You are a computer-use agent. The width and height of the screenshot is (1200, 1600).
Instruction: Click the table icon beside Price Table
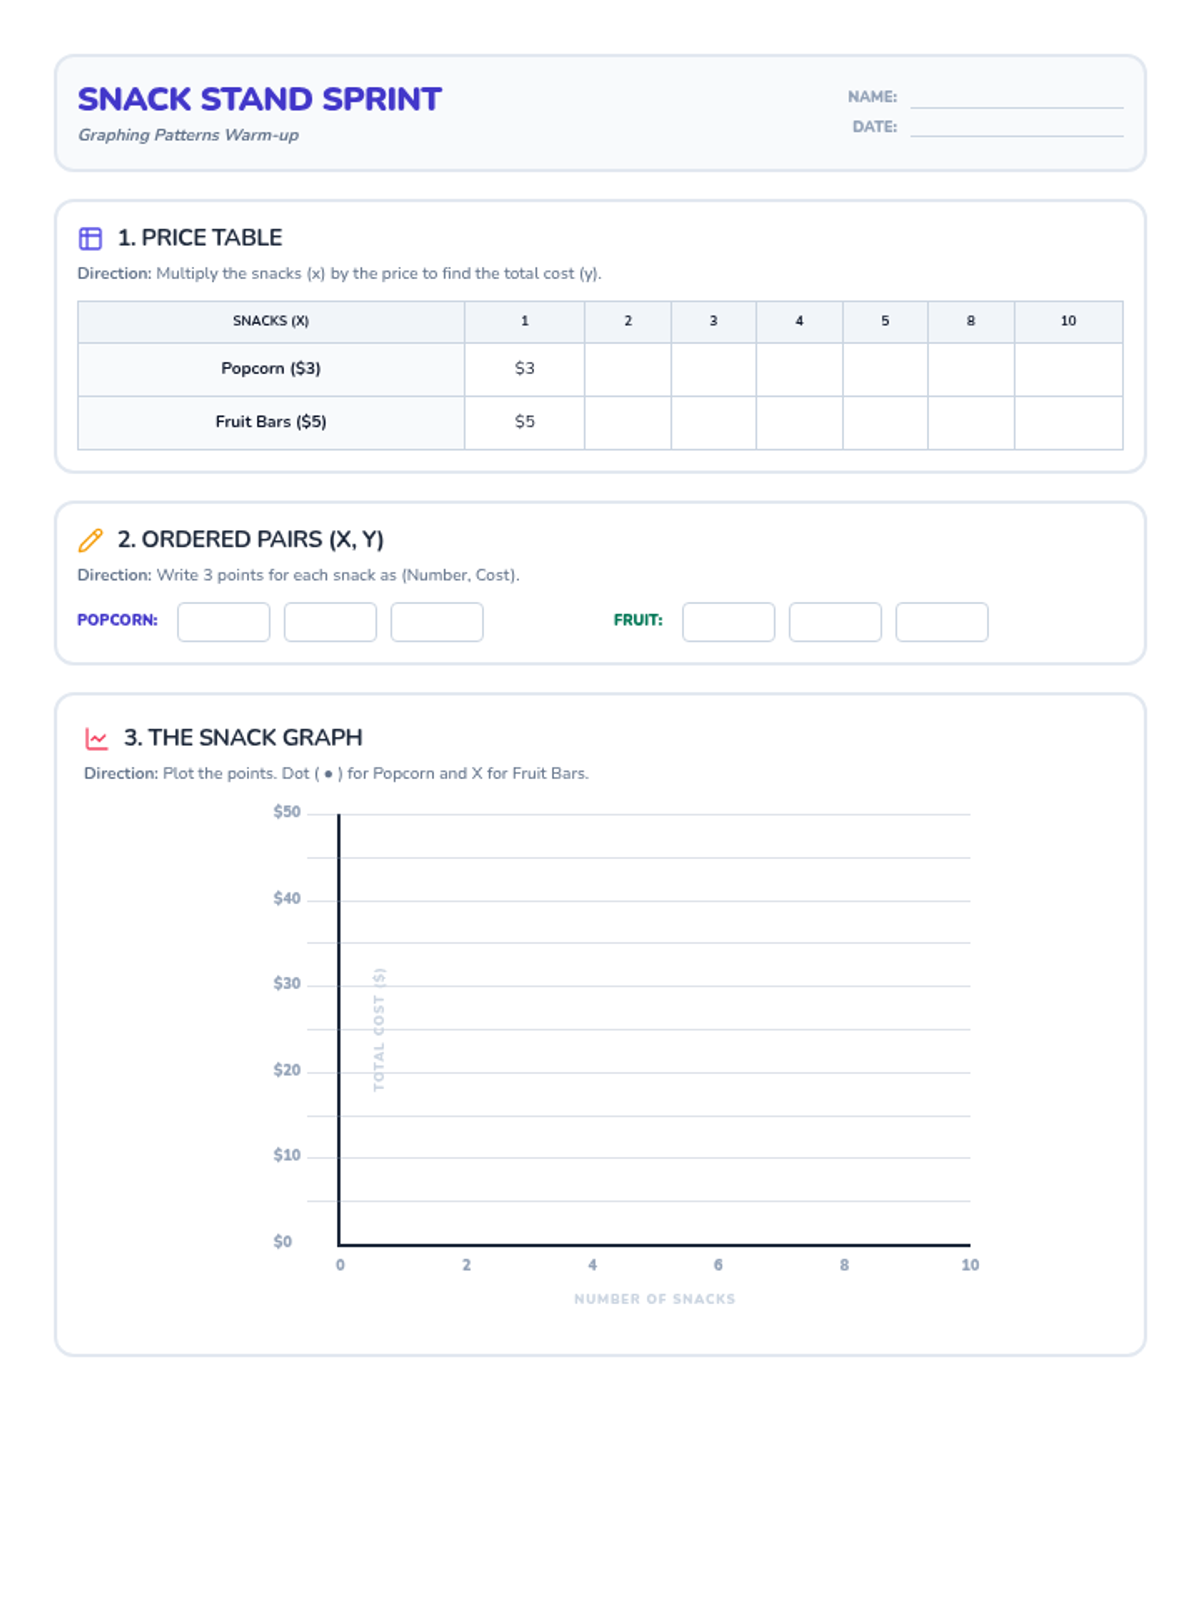point(90,238)
